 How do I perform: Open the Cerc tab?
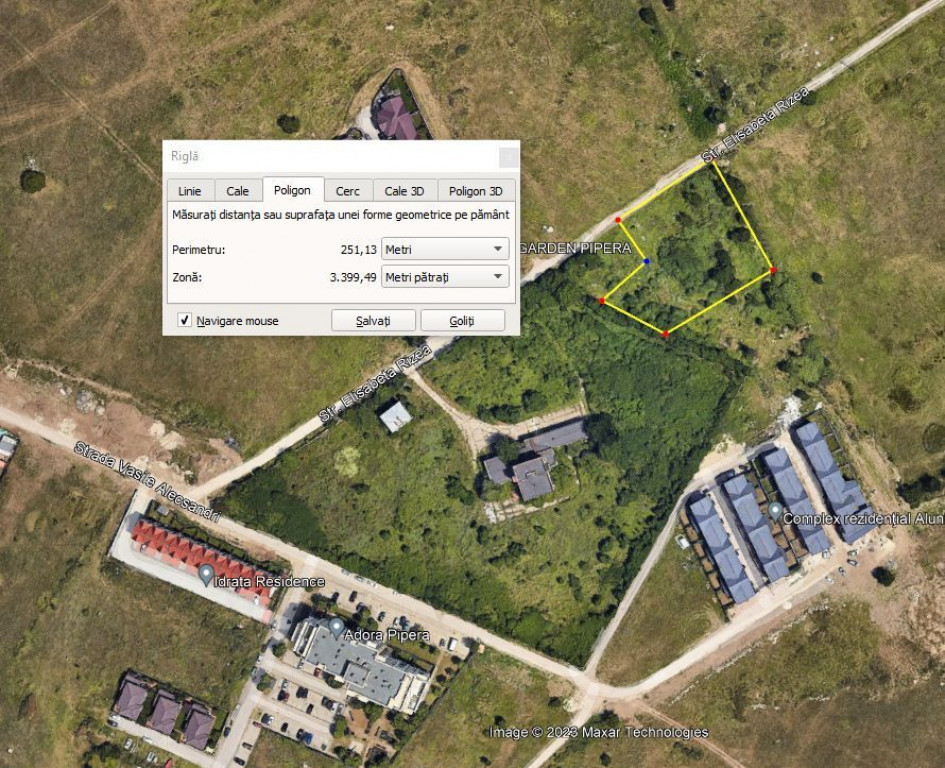(x=348, y=191)
